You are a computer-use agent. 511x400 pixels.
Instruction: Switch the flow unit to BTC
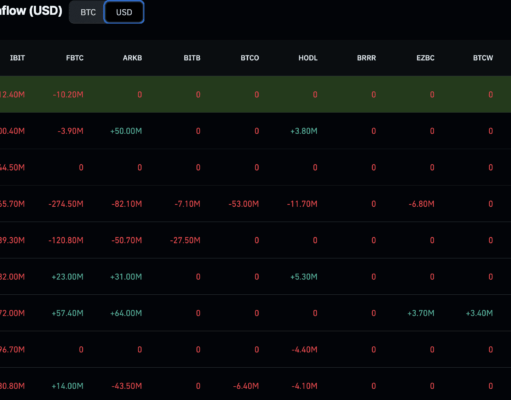click(88, 12)
